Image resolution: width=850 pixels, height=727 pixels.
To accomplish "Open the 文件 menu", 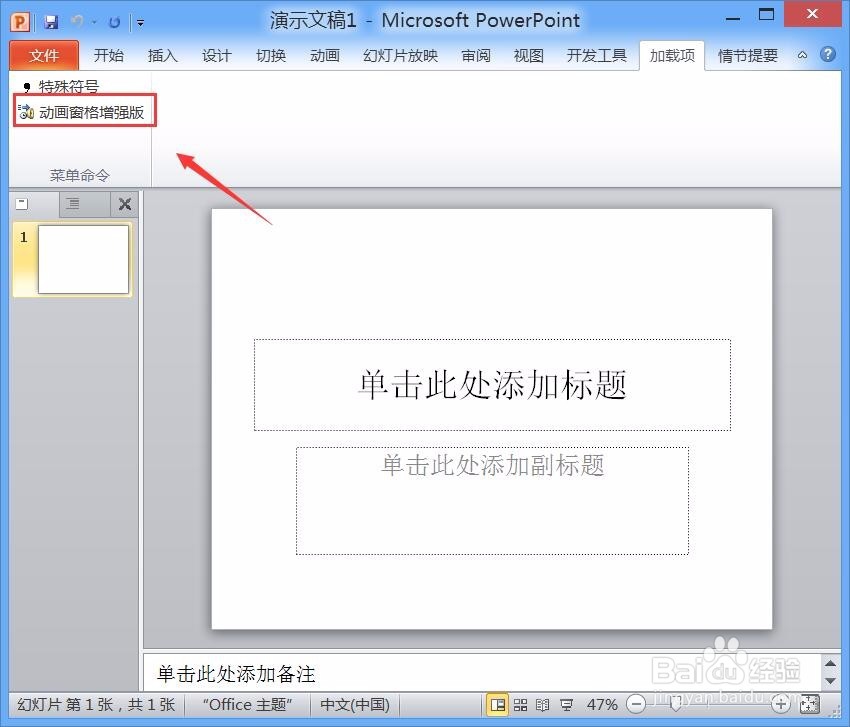I will (x=44, y=55).
